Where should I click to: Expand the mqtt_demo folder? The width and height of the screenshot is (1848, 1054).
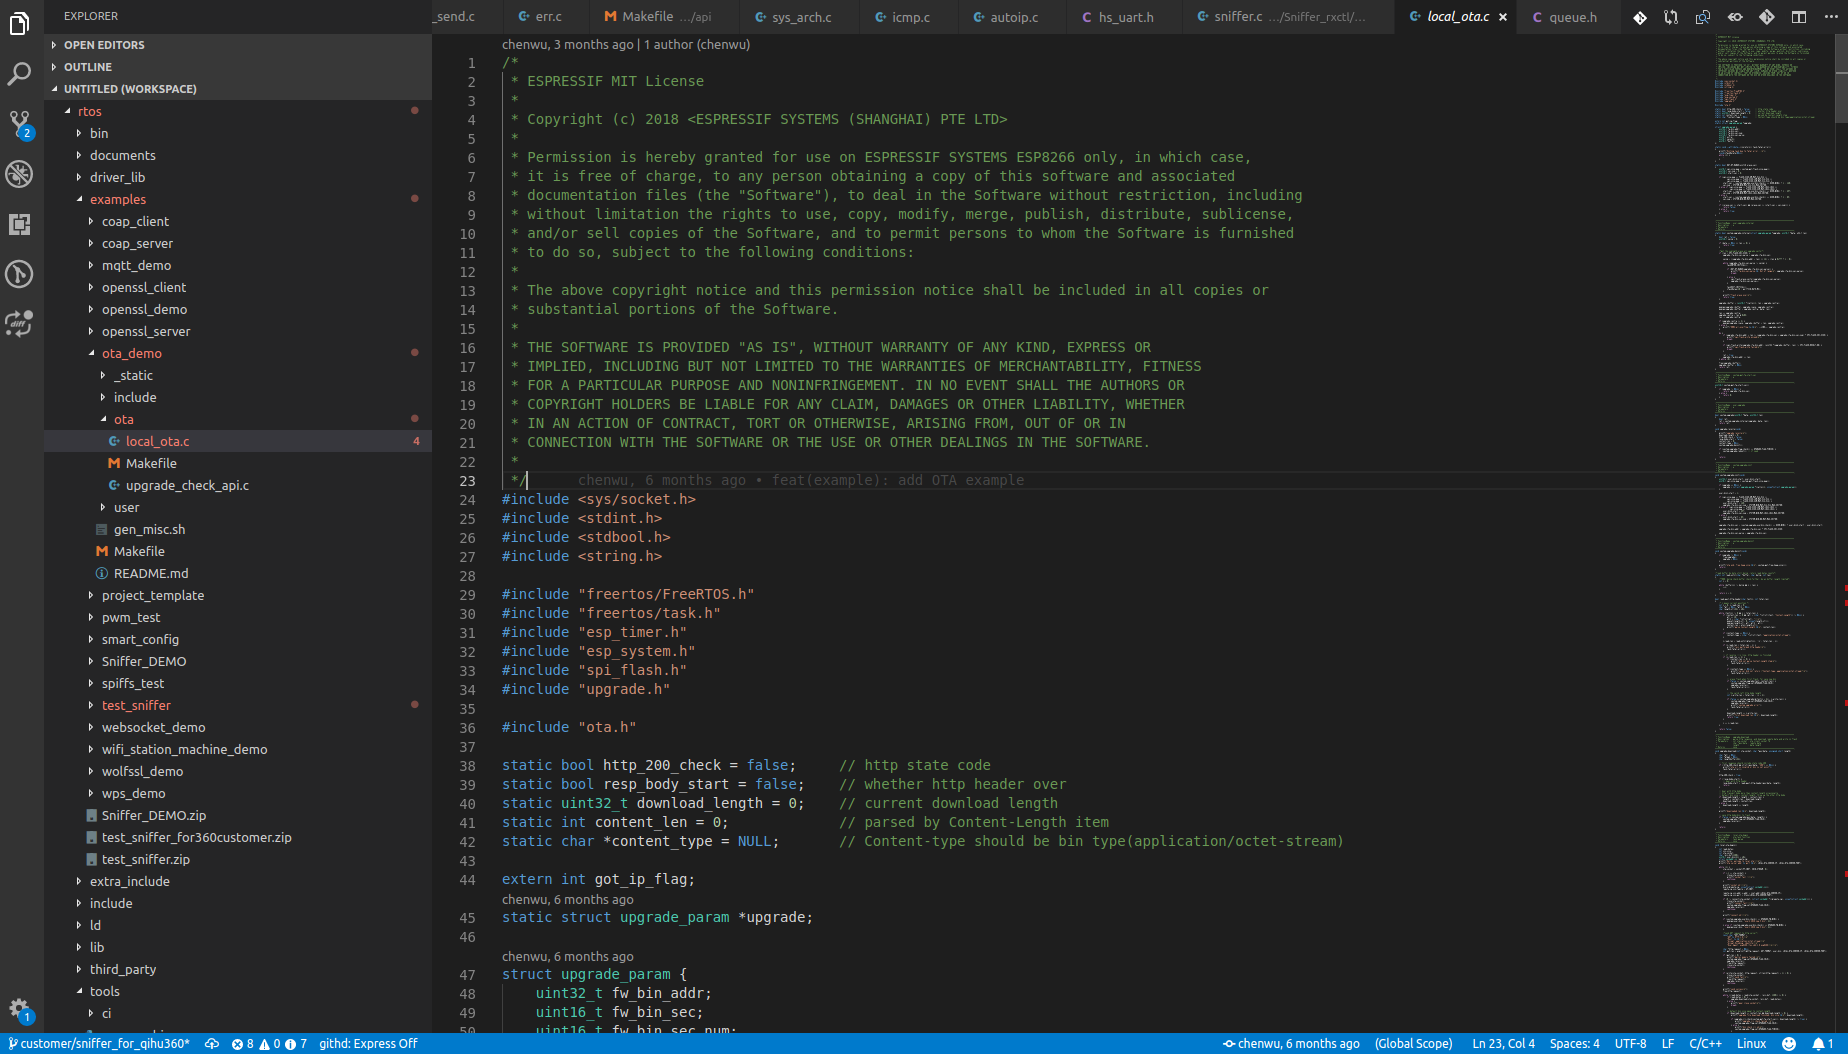click(x=238, y=265)
